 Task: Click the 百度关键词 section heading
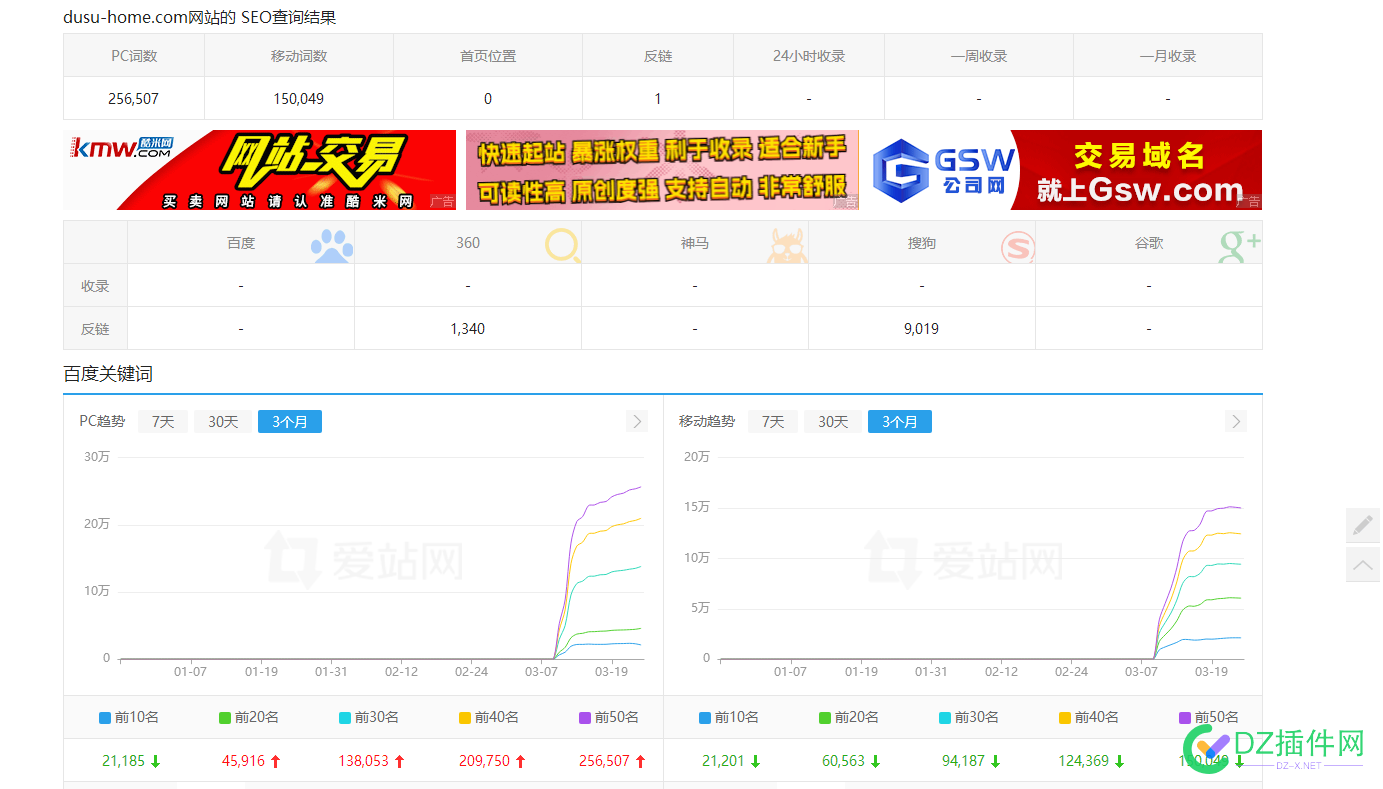[x=108, y=374]
